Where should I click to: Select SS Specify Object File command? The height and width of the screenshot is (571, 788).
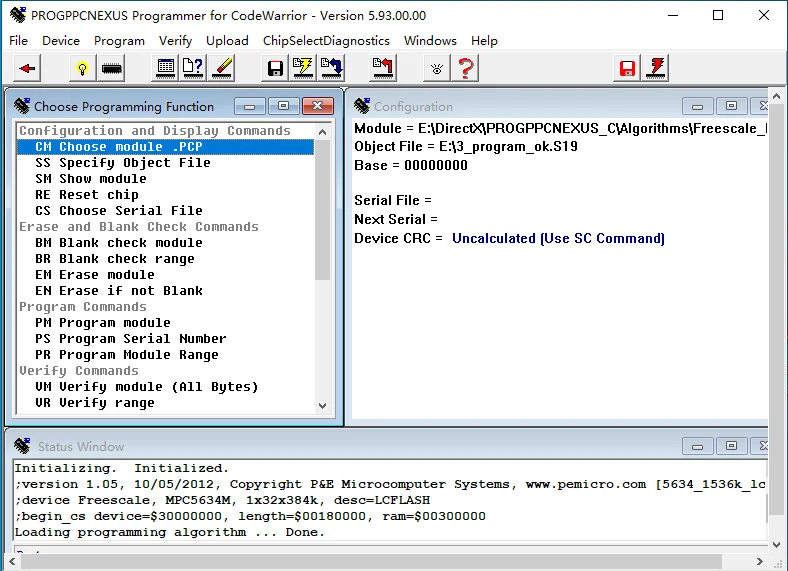123,163
